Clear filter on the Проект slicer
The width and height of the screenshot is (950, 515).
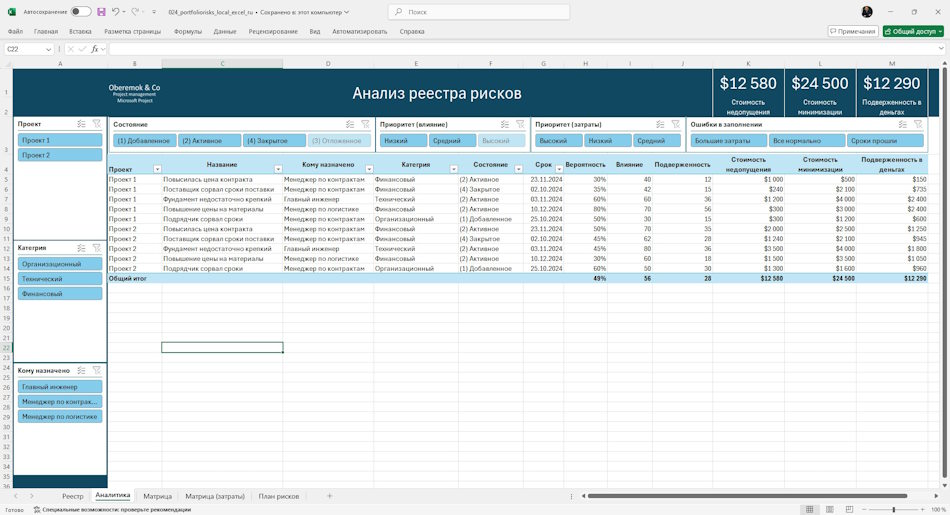coord(96,124)
